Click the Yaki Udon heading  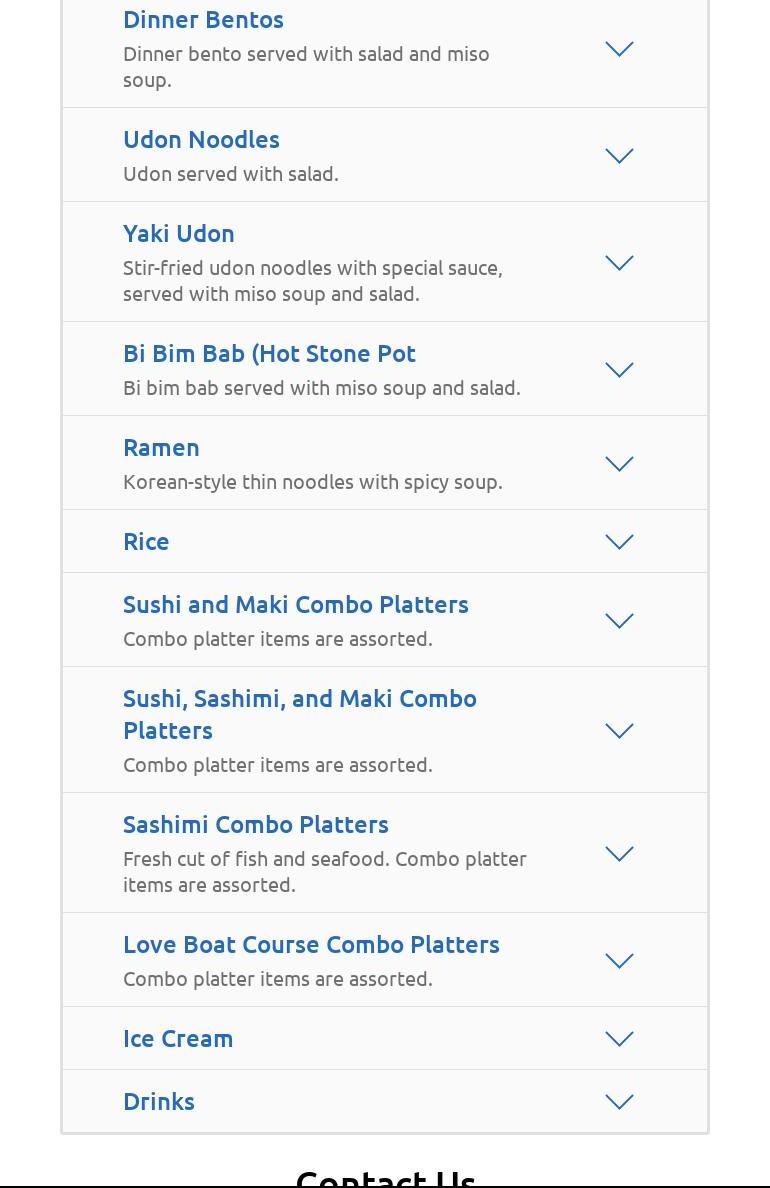pos(179,234)
